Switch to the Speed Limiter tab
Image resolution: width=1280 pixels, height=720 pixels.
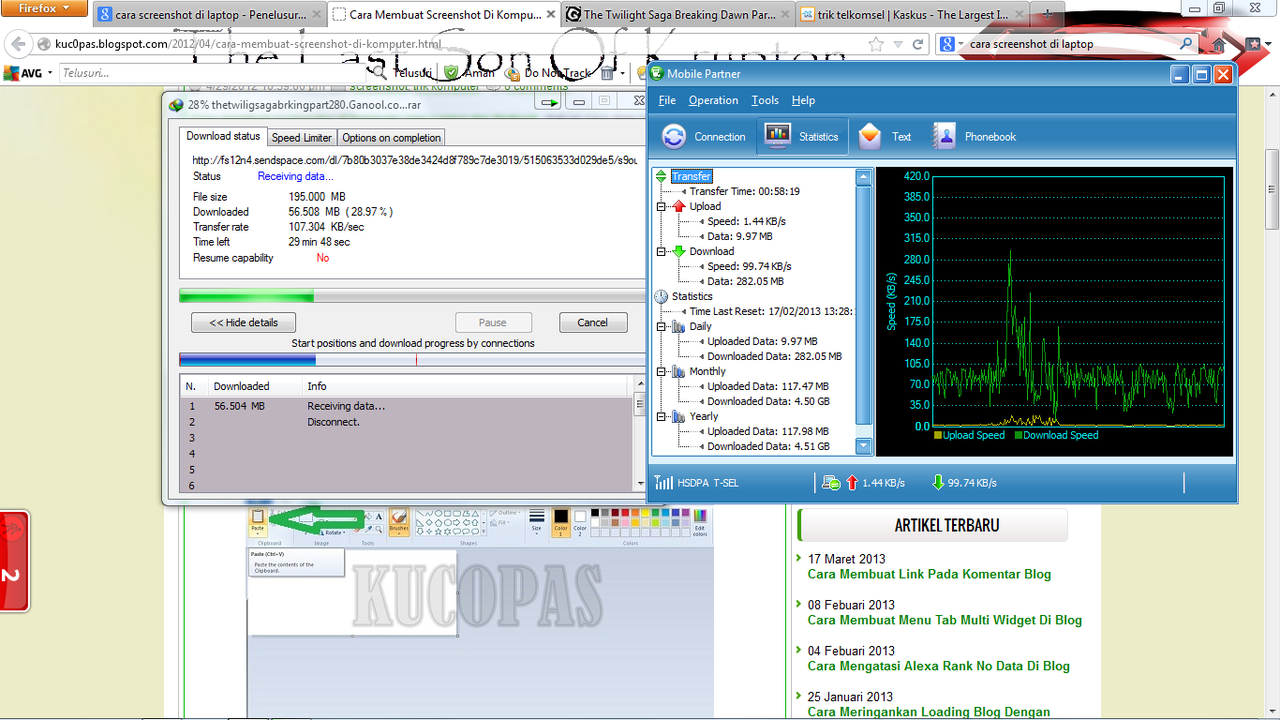(x=301, y=138)
